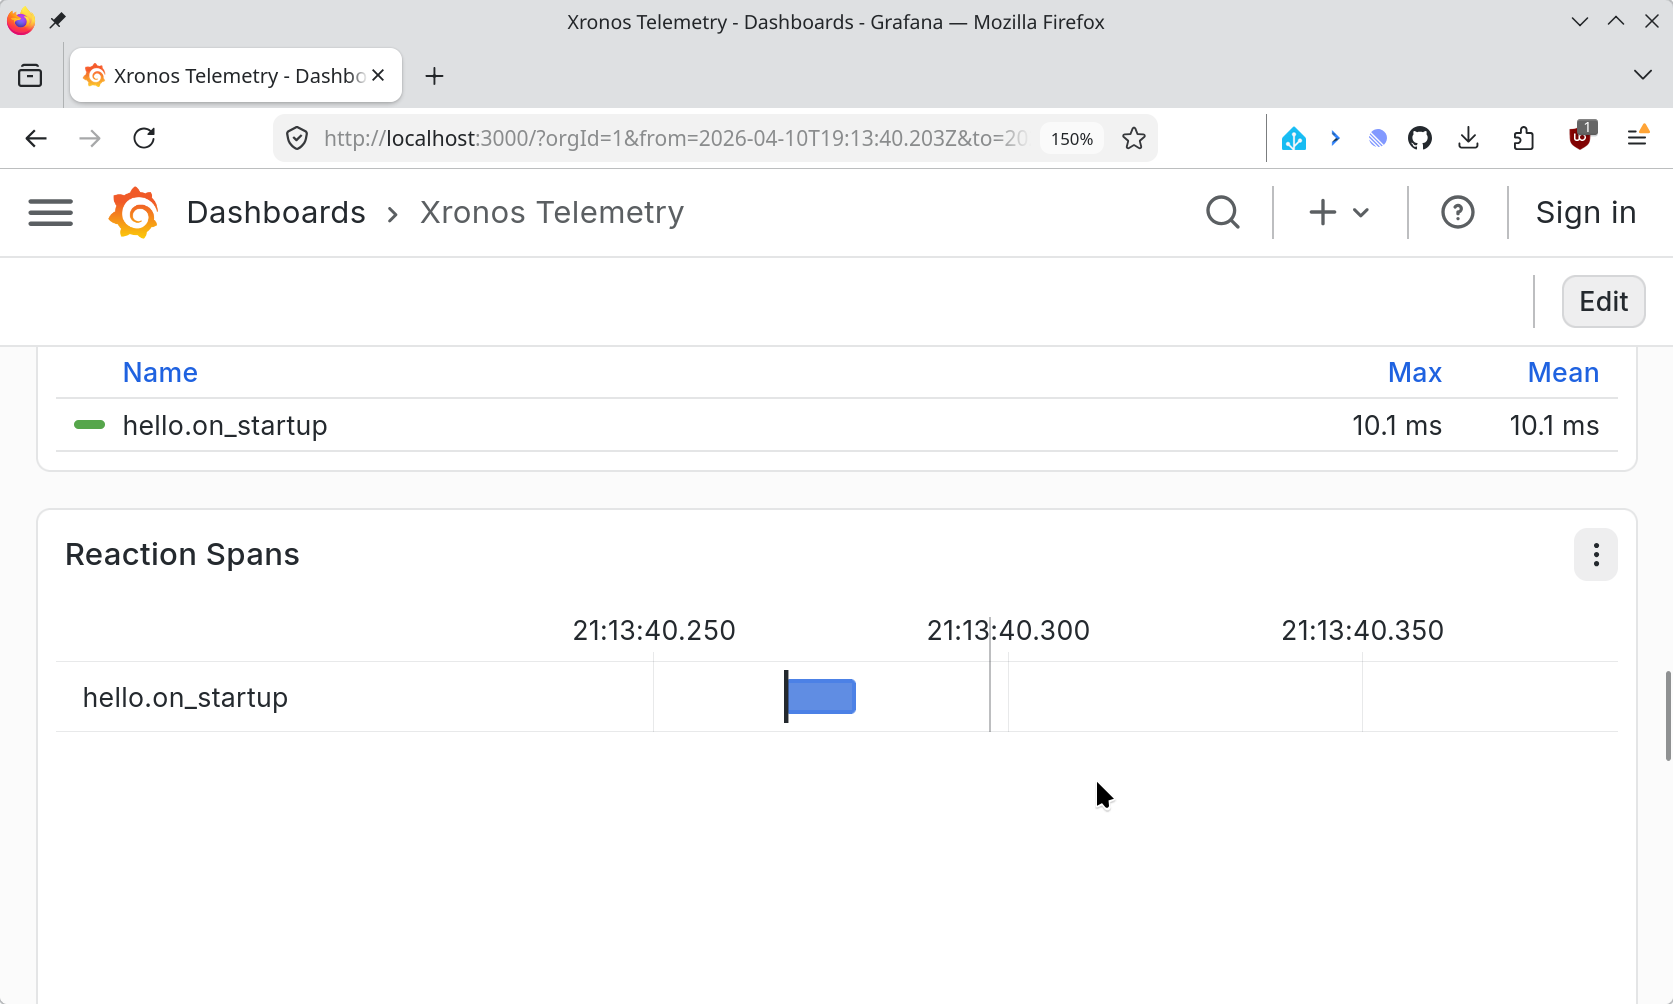
Task: Go to Dashboards breadcrumb
Action: pyautogui.click(x=276, y=213)
